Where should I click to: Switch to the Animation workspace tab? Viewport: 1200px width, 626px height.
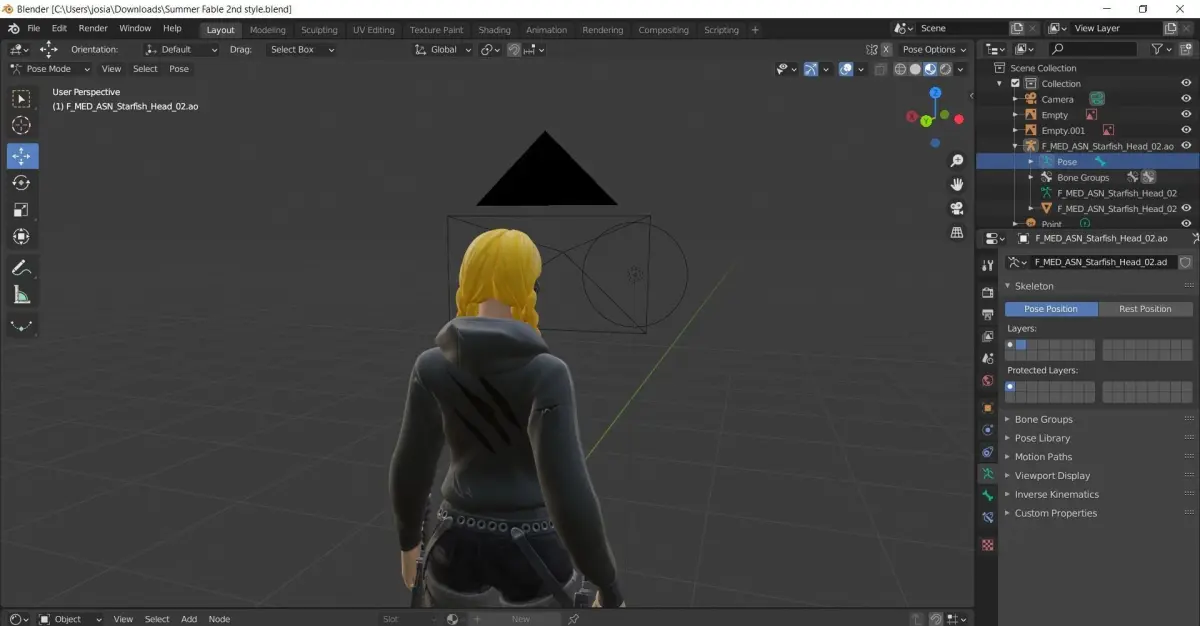546,30
